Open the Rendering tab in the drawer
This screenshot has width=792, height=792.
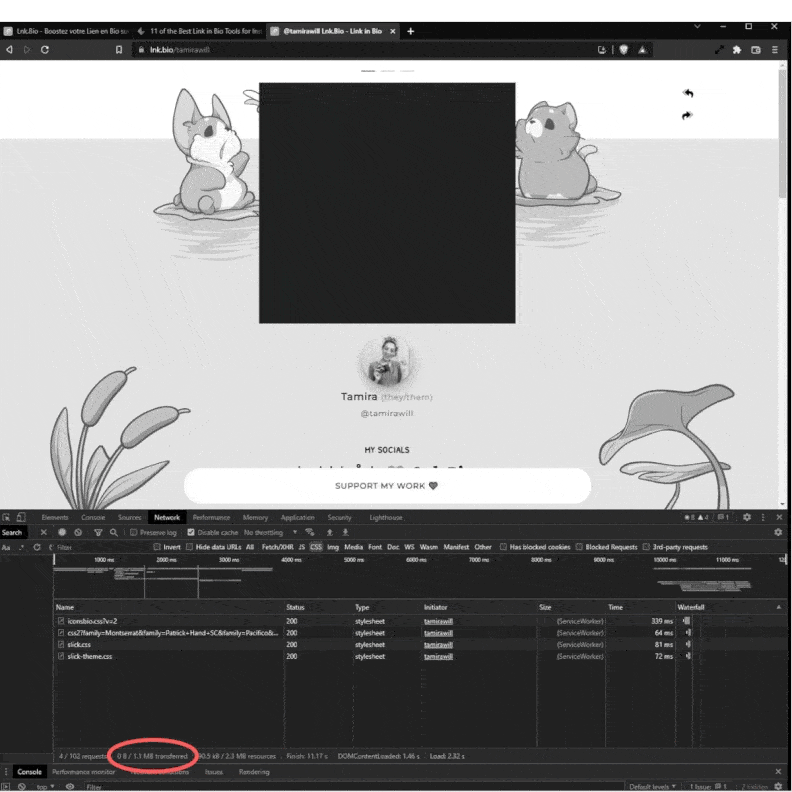click(254, 772)
